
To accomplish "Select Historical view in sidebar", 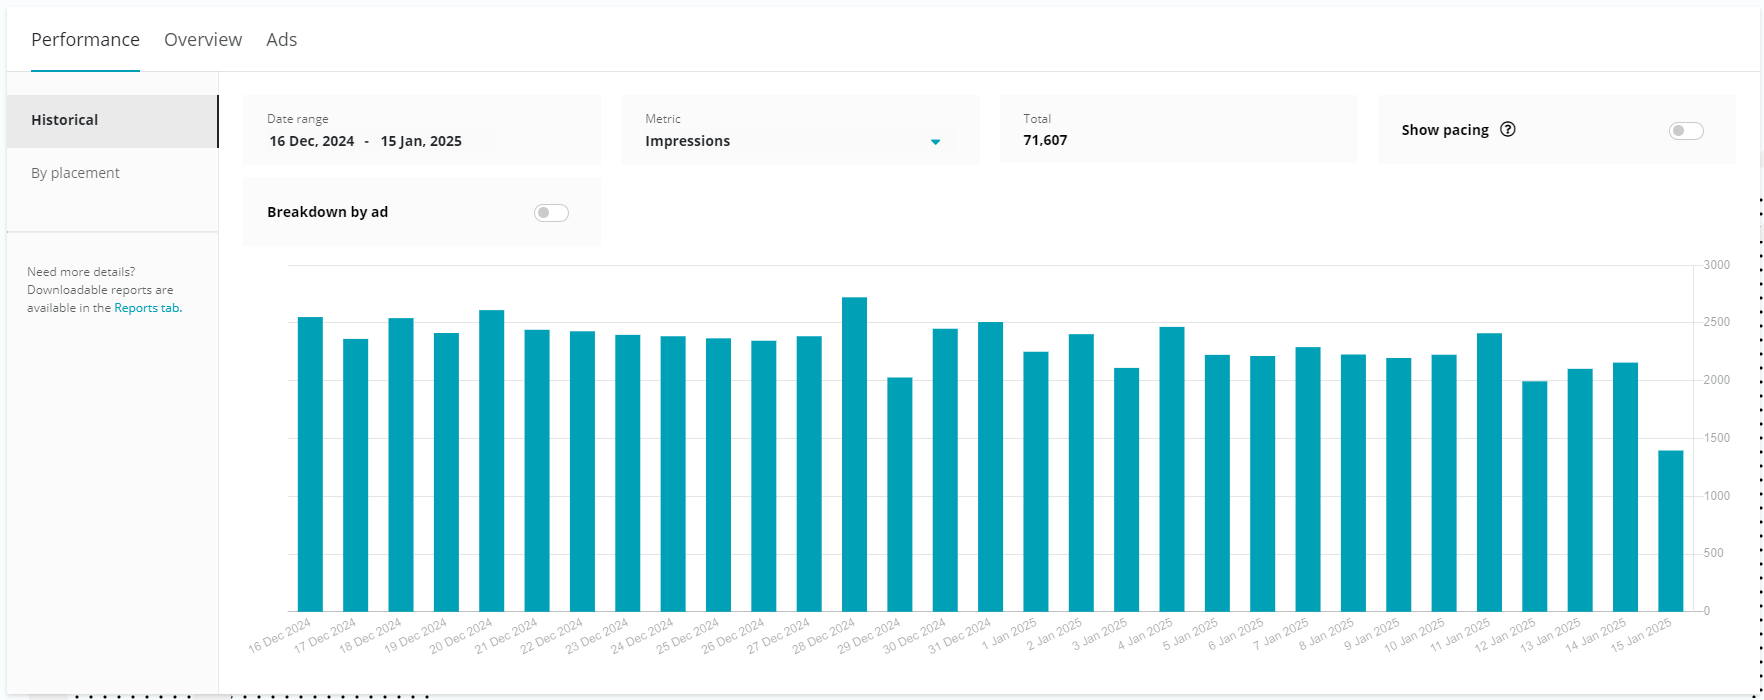I will click(x=65, y=120).
